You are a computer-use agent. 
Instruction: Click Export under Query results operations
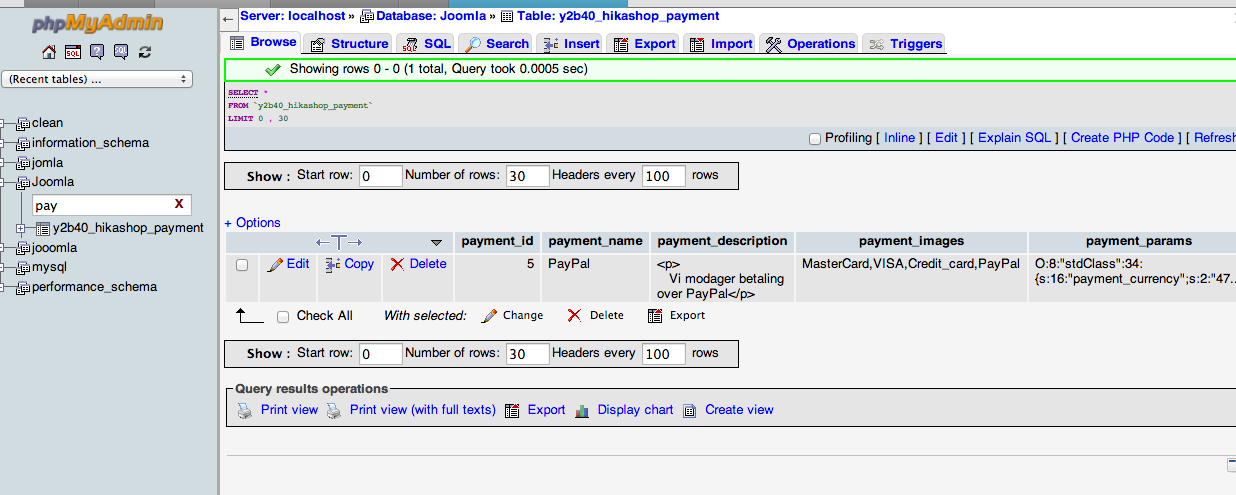tap(546, 410)
